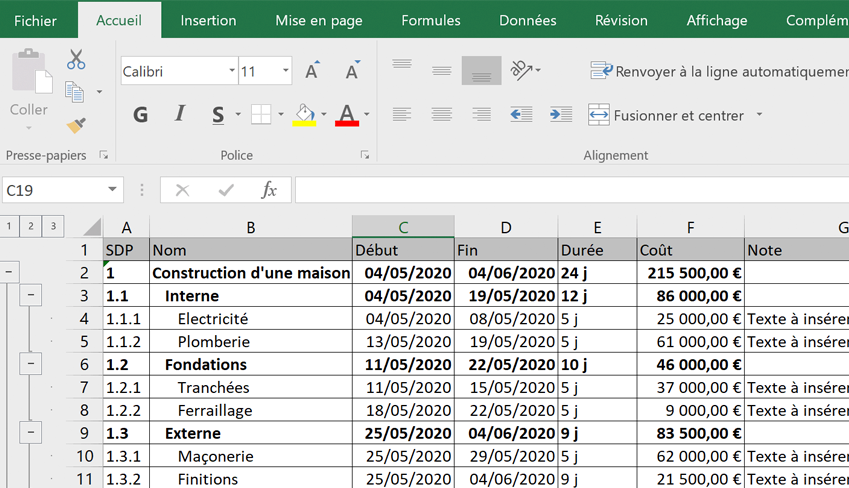Apply yellow fill color bucket
This screenshot has width=849, height=488.
[304, 114]
